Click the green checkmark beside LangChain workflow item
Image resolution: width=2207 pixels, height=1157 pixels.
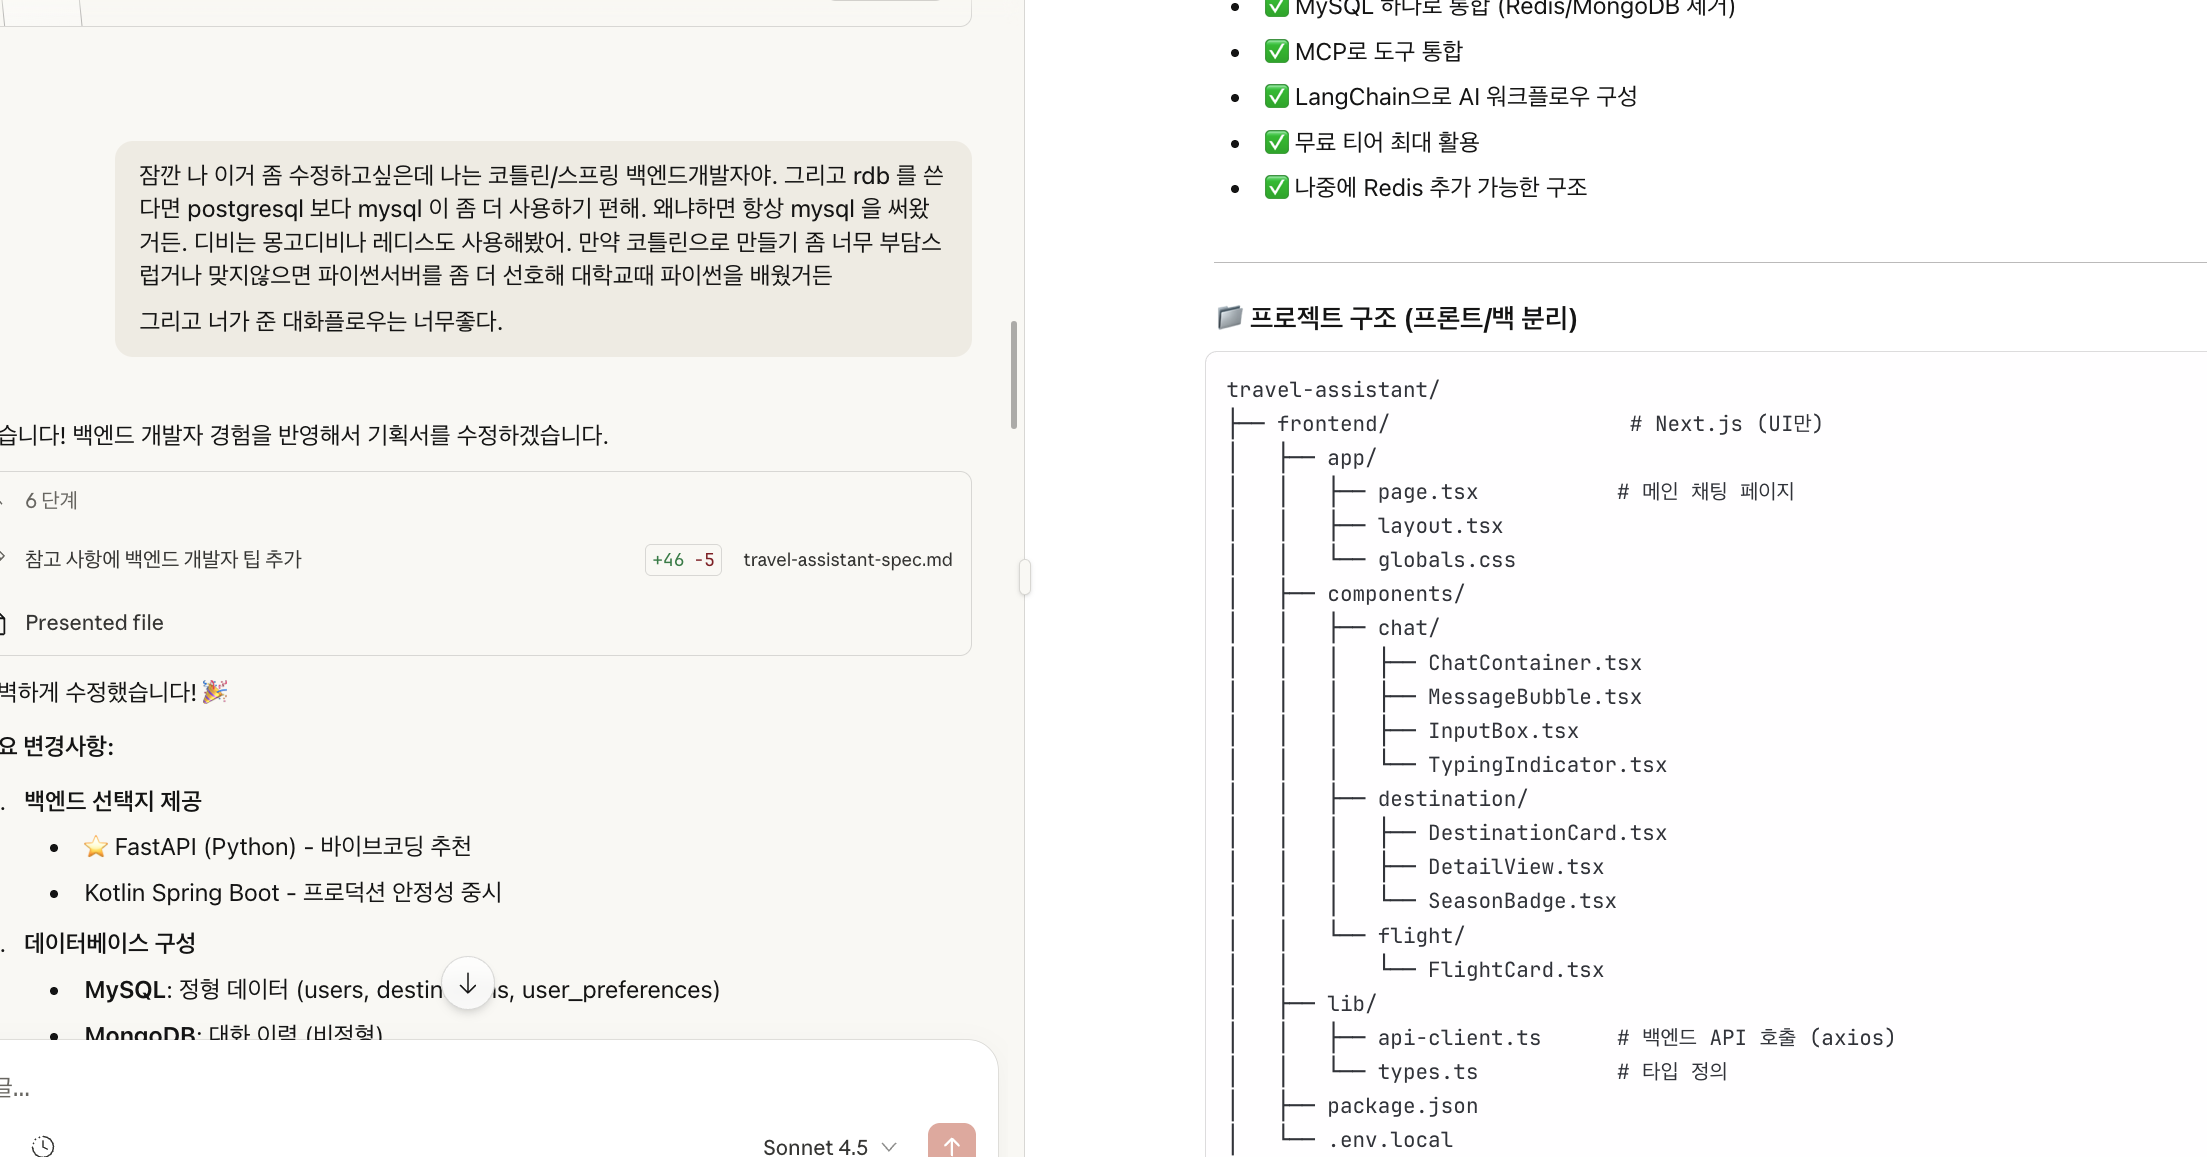(1276, 96)
